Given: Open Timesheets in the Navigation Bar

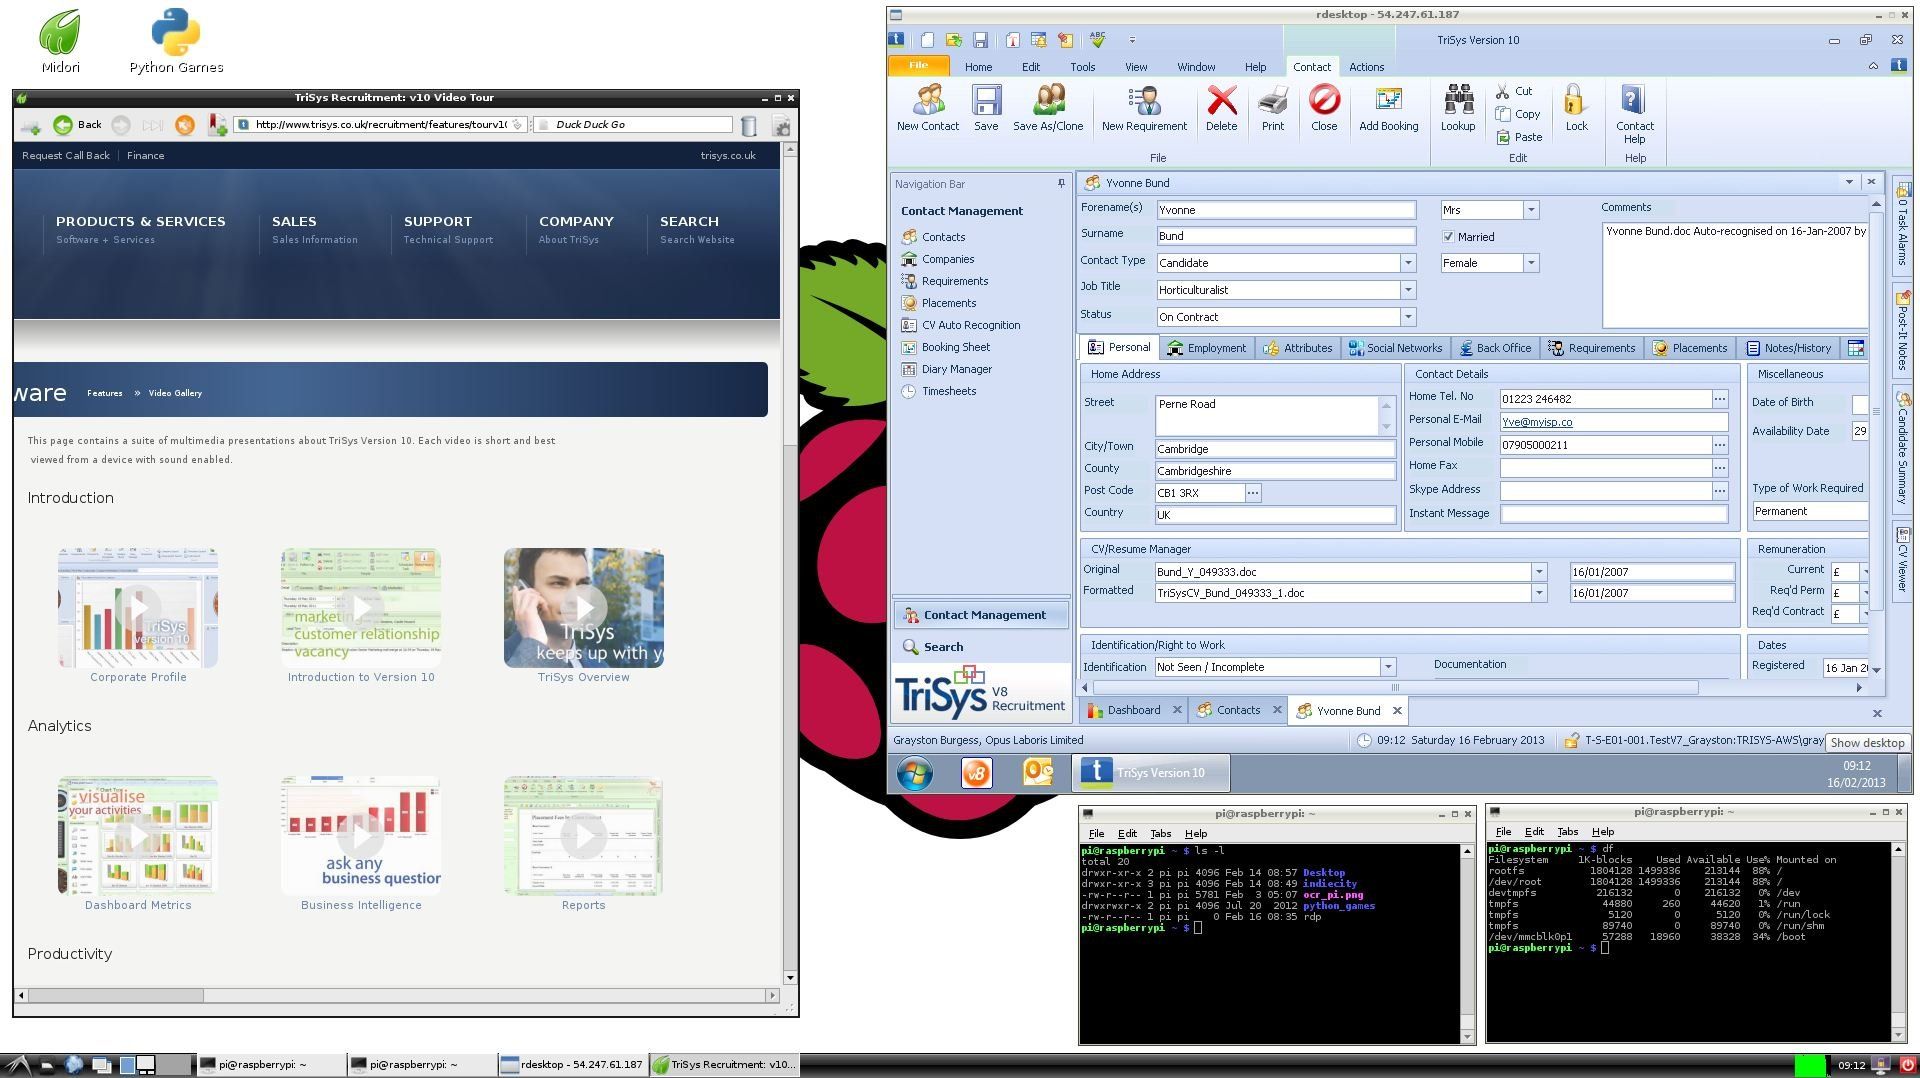Looking at the screenshot, I should point(938,391).
